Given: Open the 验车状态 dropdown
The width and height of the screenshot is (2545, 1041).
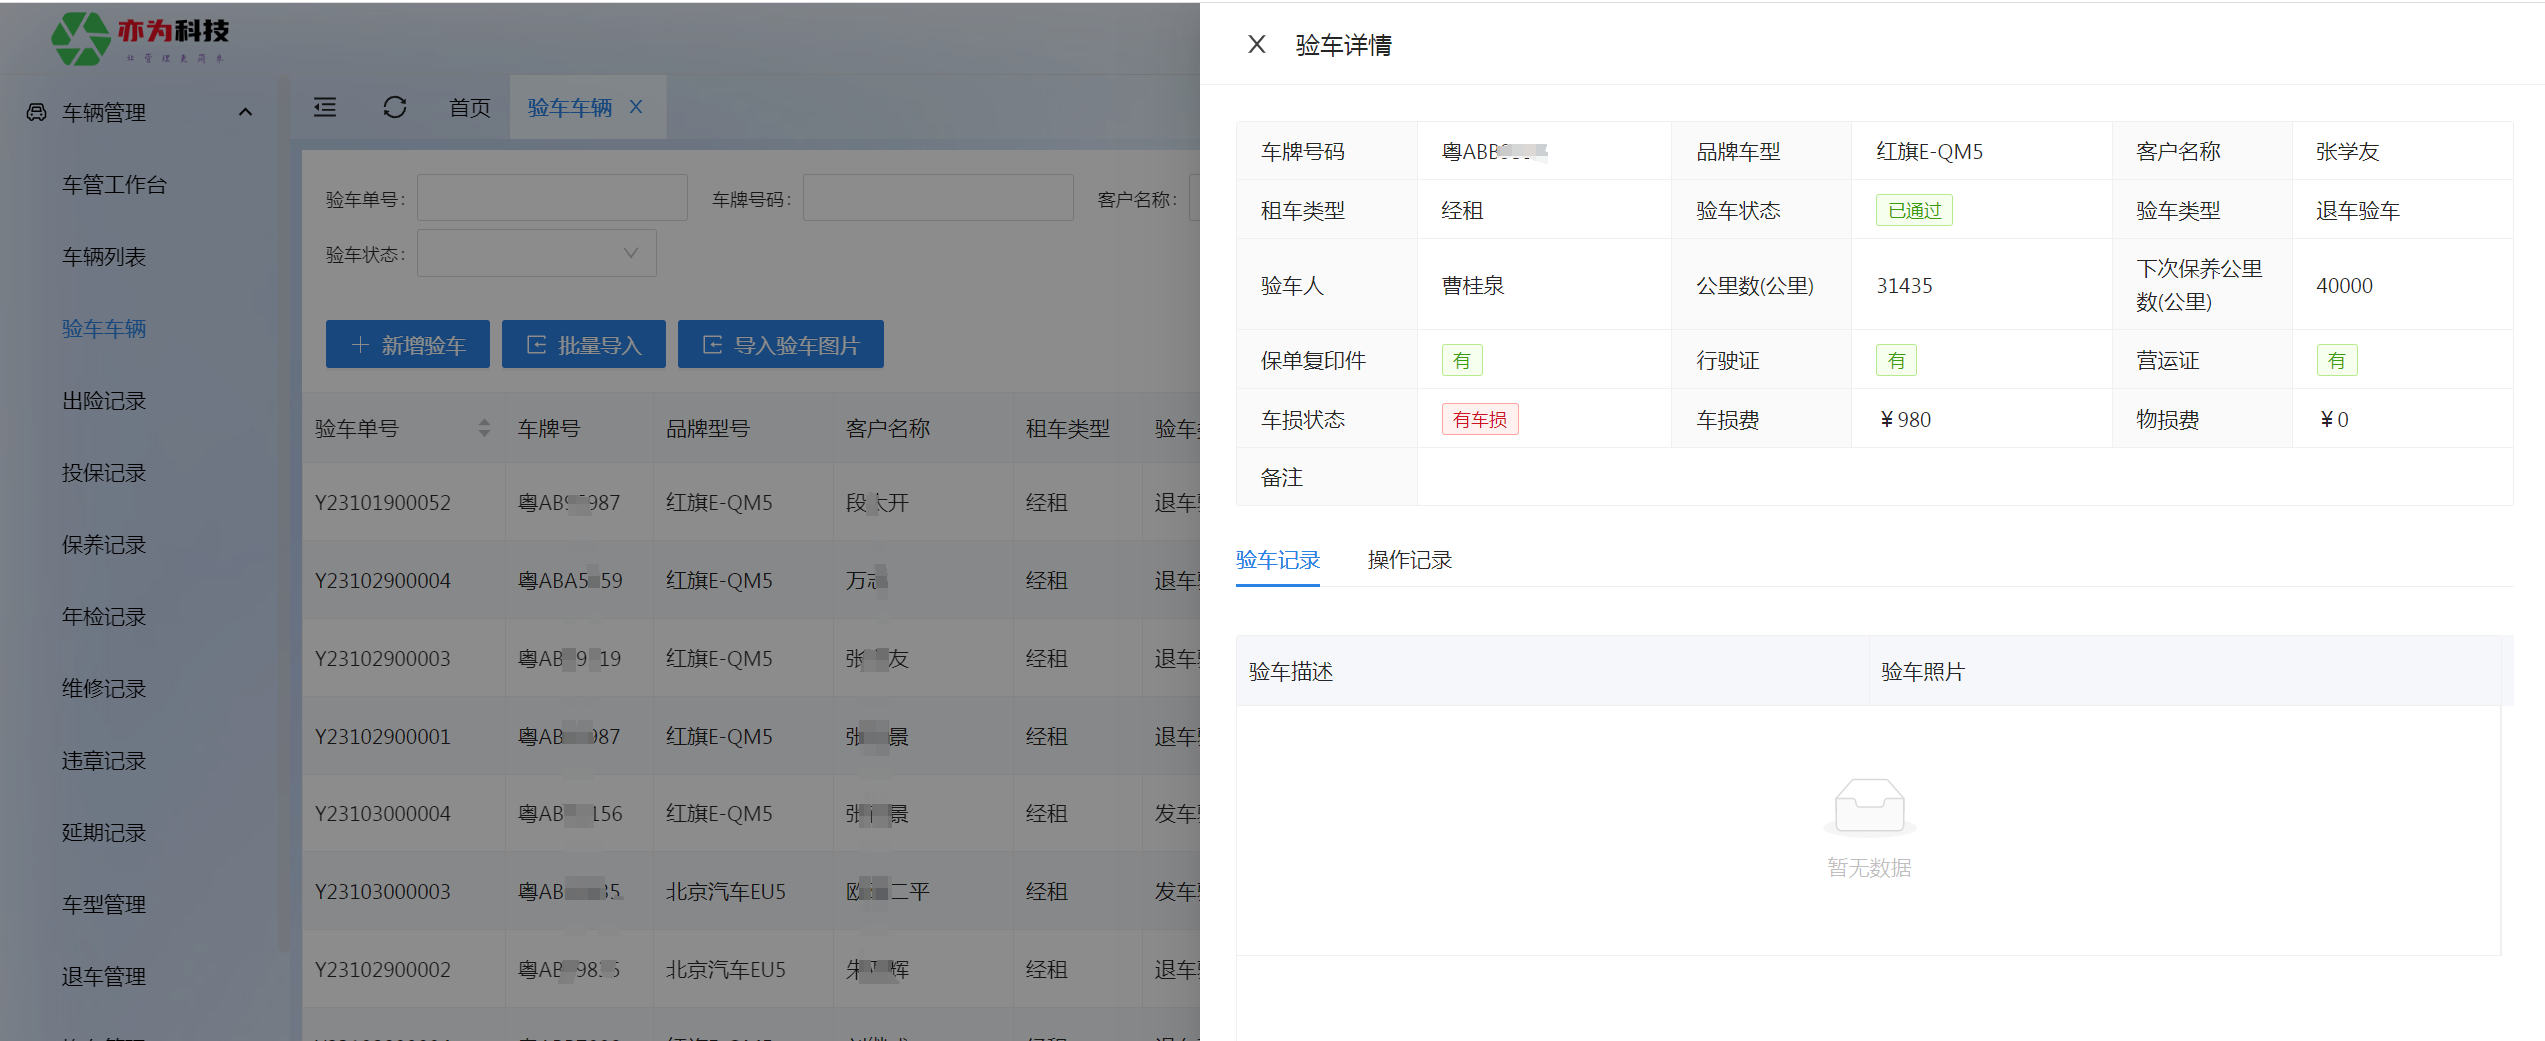Looking at the screenshot, I should (537, 254).
